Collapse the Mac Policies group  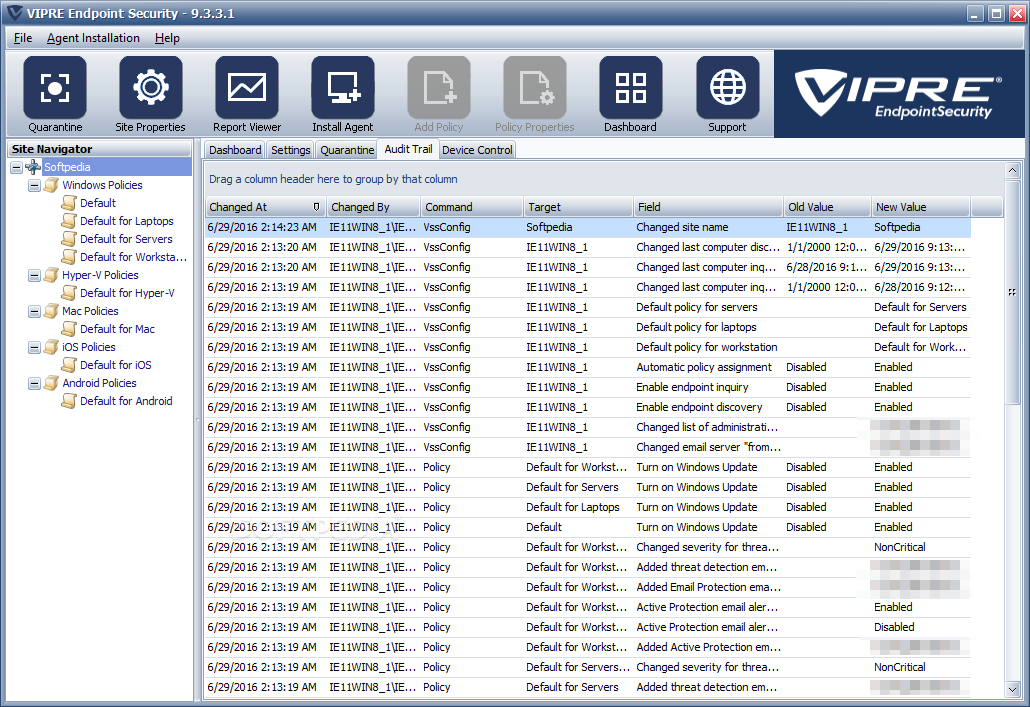(34, 311)
